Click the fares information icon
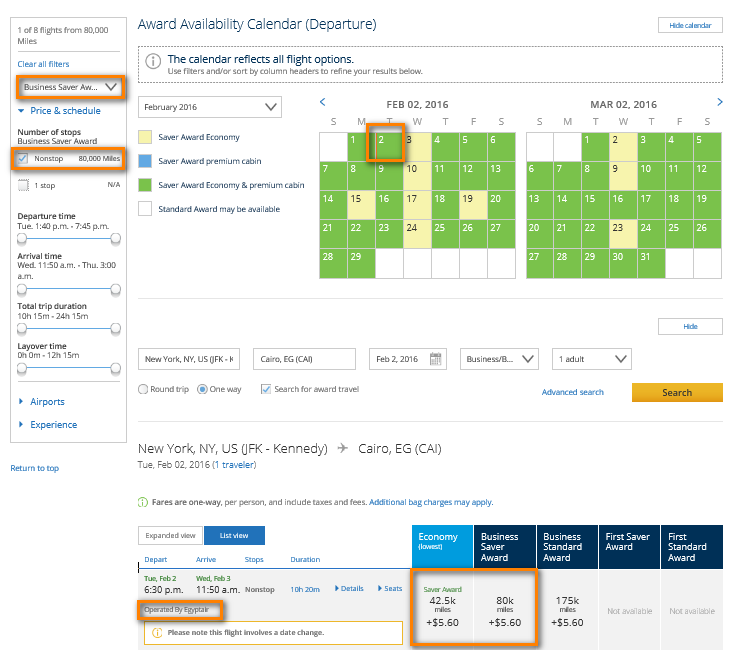The width and height of the screenshot is (750, 650). (x=142, y=502)
